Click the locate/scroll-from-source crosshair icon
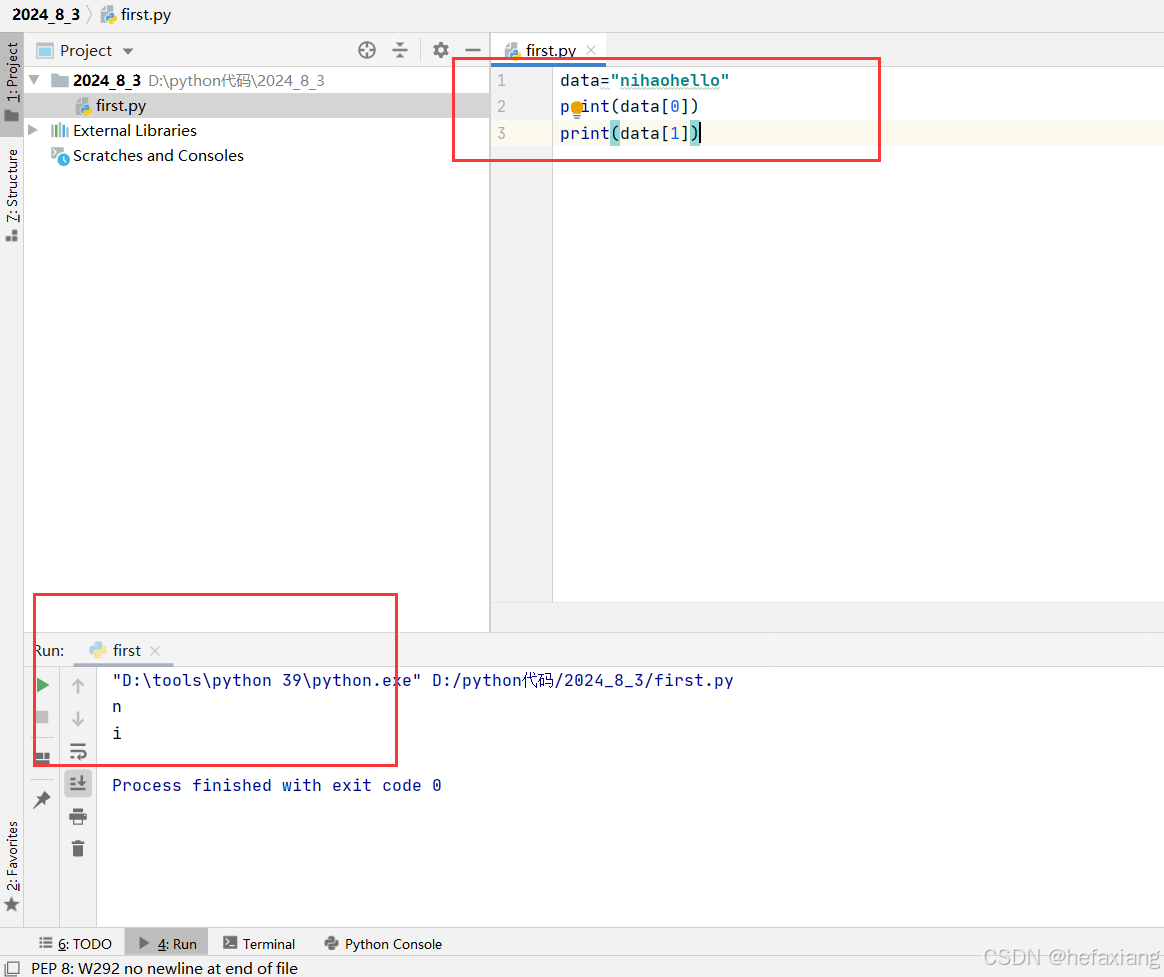This screenshot has height=977, width=1164. tap(367, 50)
